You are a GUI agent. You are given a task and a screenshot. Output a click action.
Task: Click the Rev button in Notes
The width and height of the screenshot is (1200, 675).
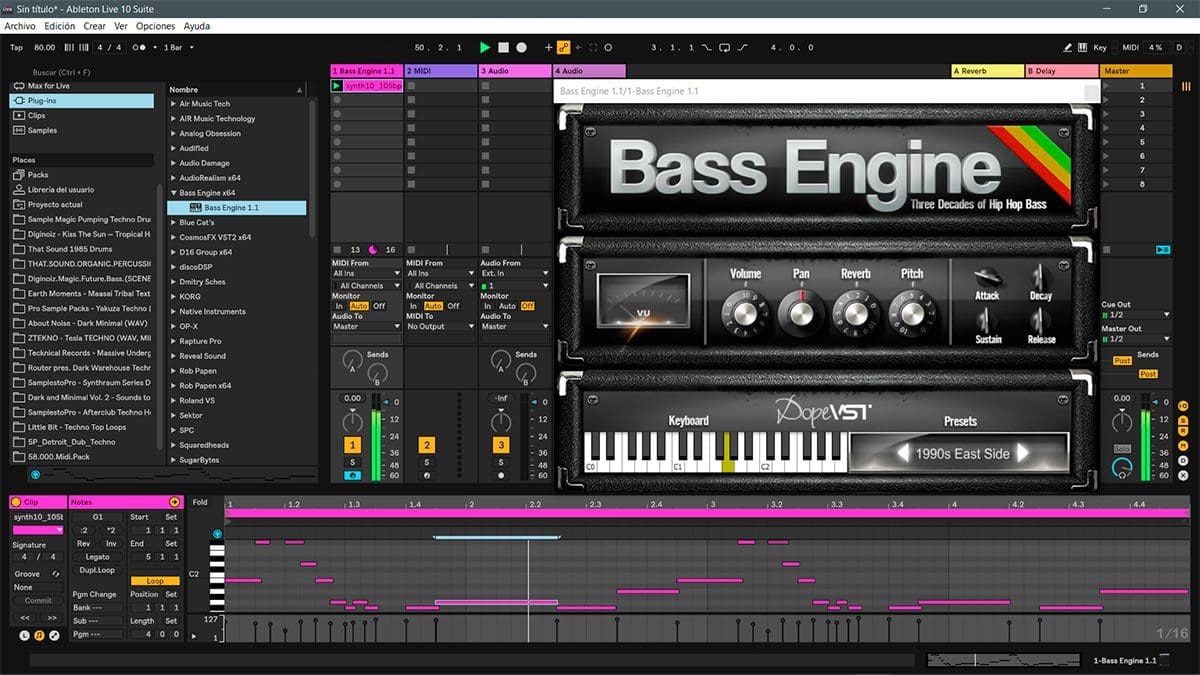pyautogui.click(x=84, y=544)
